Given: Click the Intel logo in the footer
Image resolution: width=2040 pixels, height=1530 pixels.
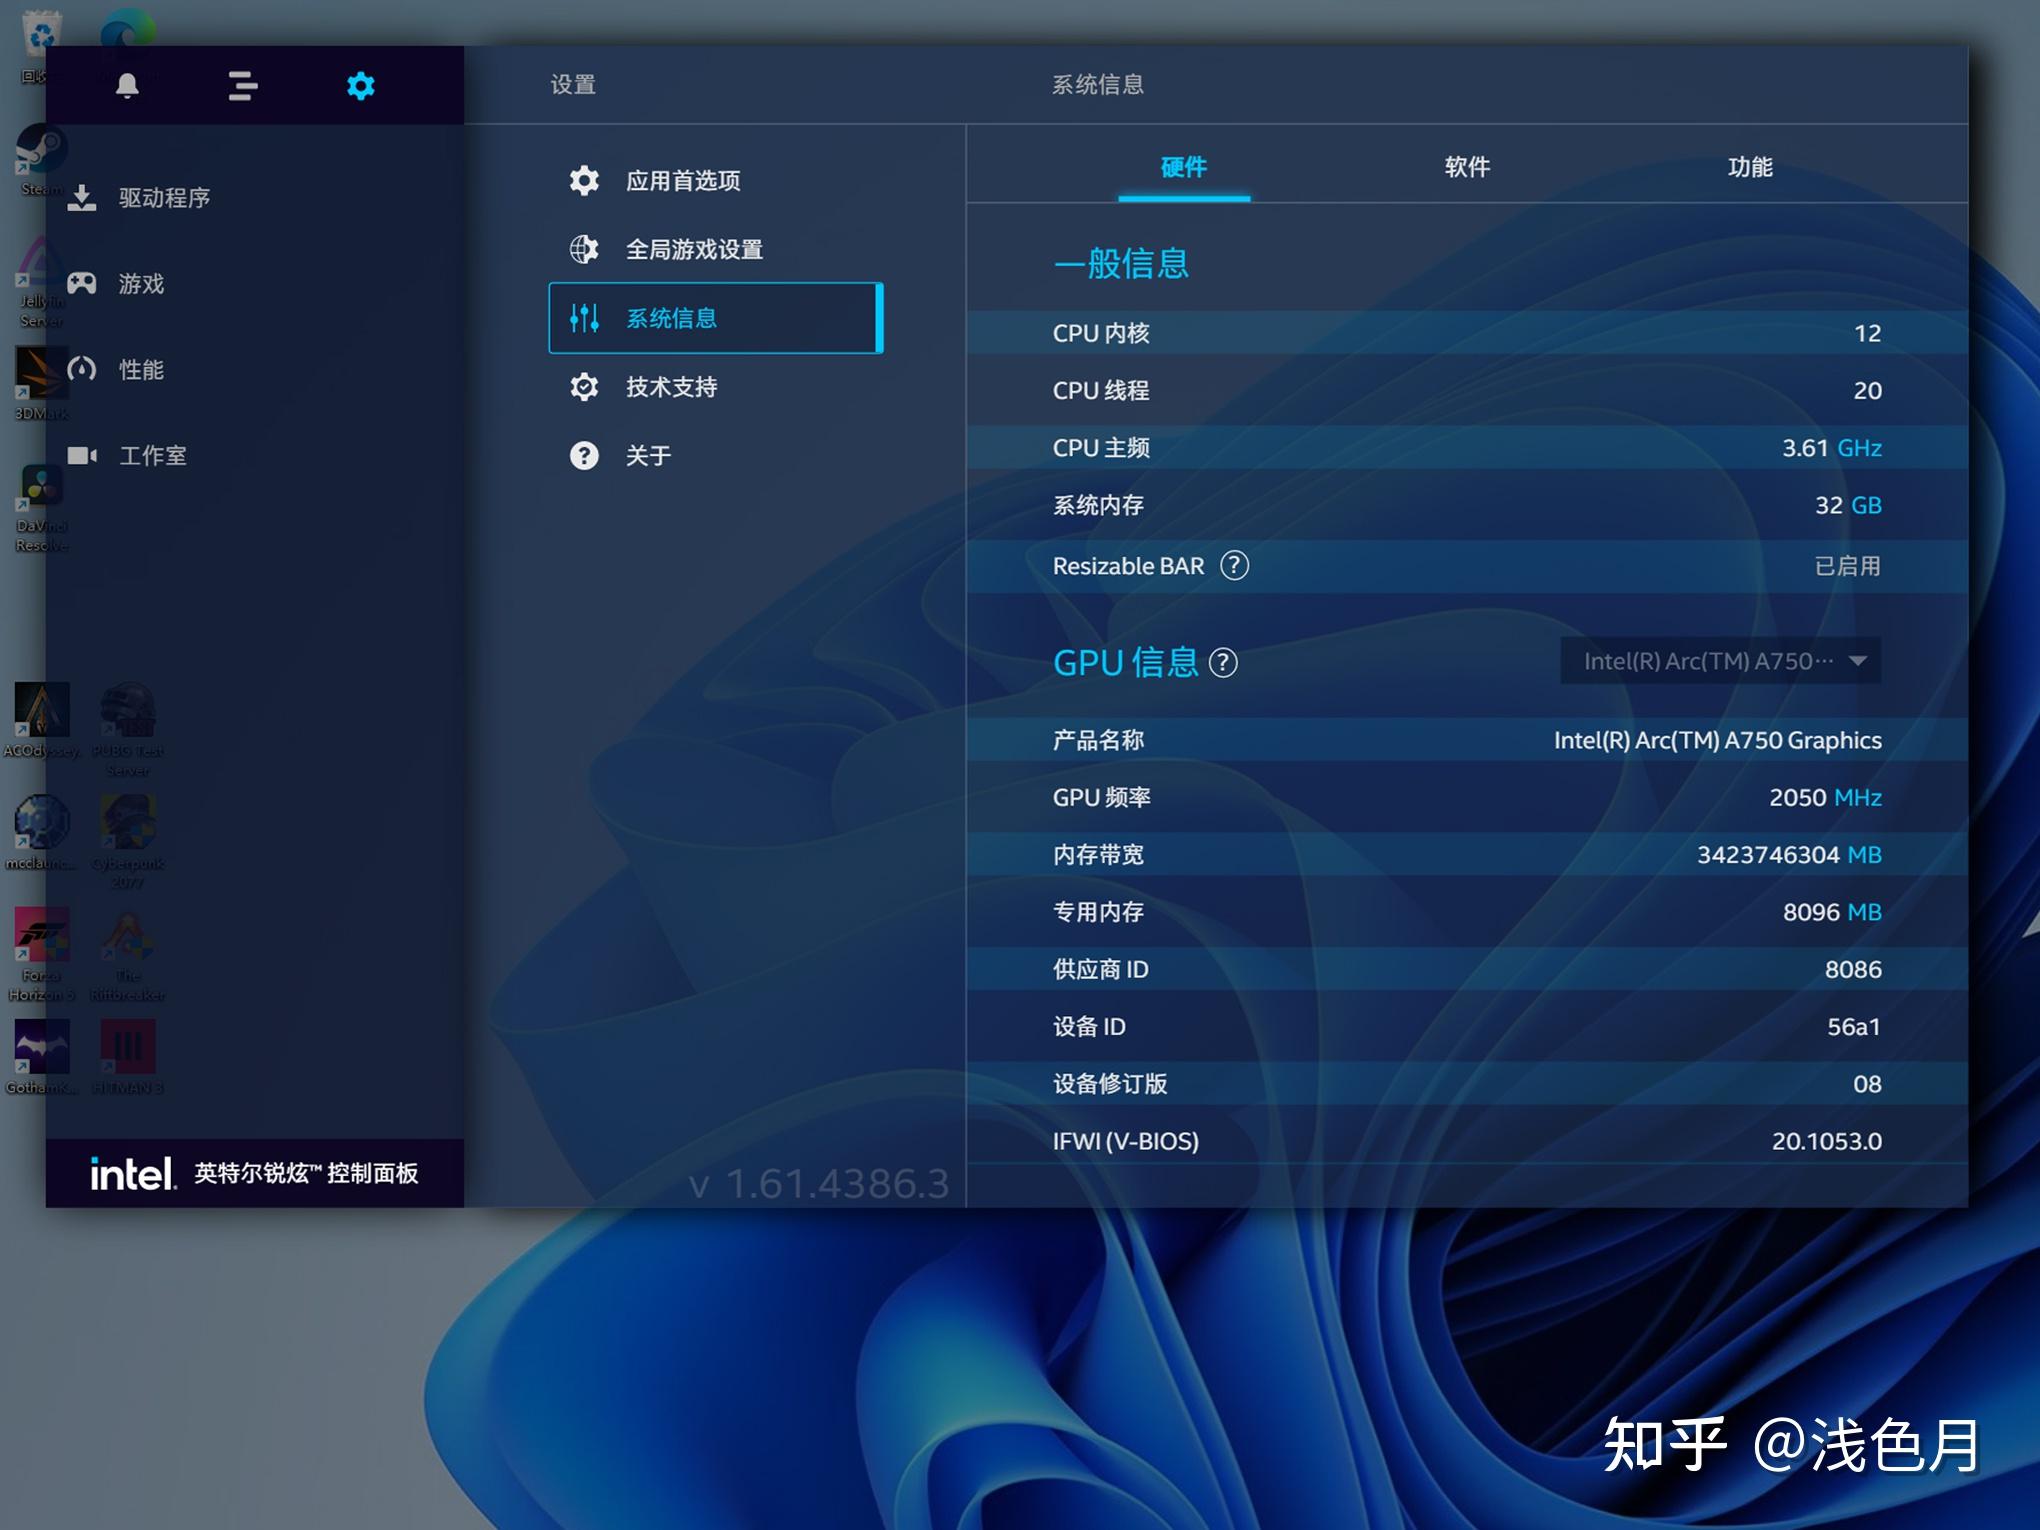Looking at the screenshot, I should 132,1173.
